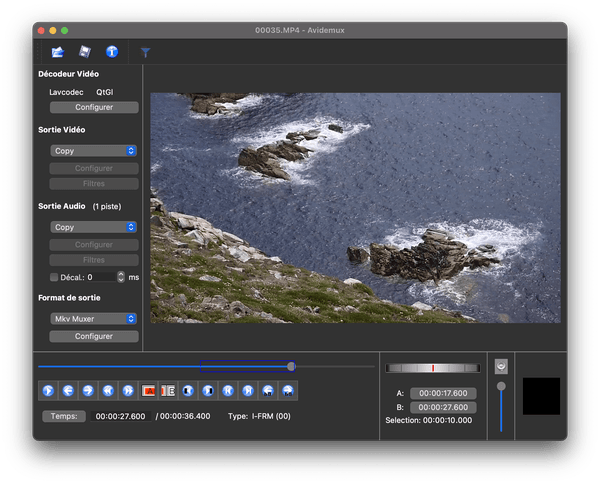
Task: Click the Filtres button under Sortie Audio
Action: [94, 260]
